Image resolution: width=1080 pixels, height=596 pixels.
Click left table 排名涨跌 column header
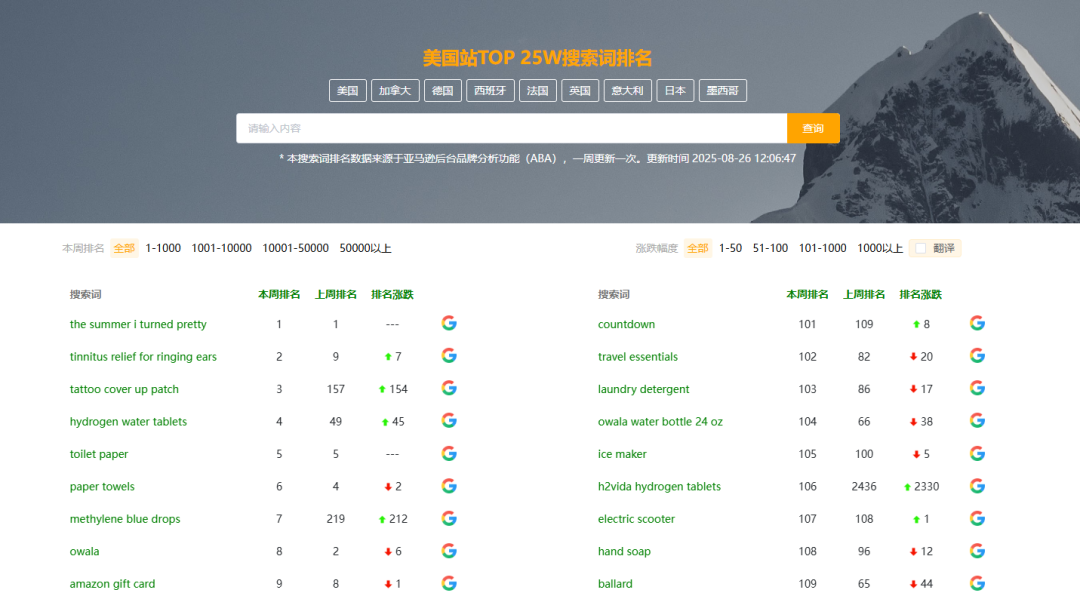click(392, 294)
